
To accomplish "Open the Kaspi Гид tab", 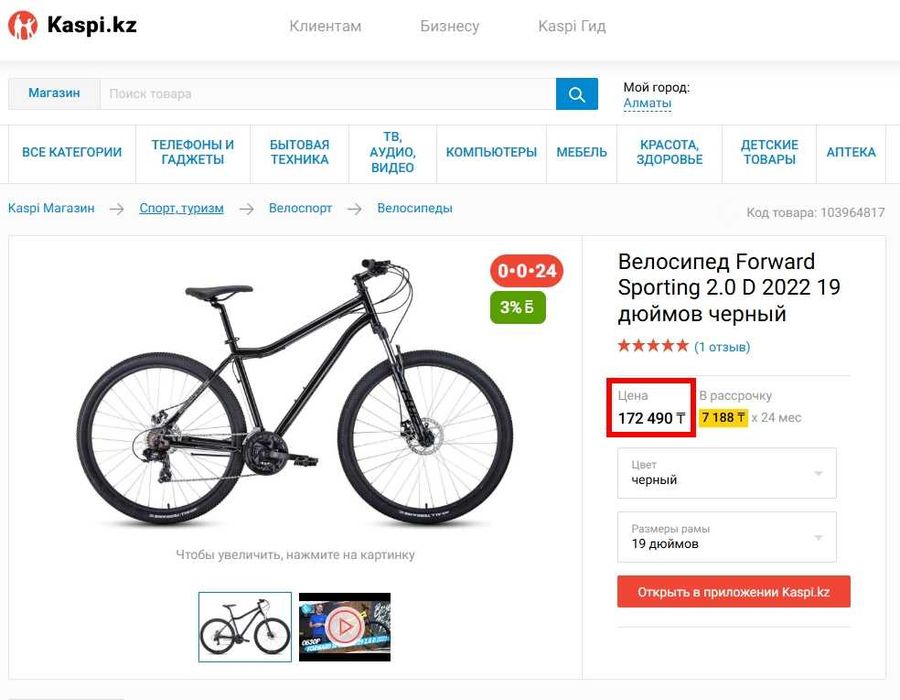I will pos(571,26).
